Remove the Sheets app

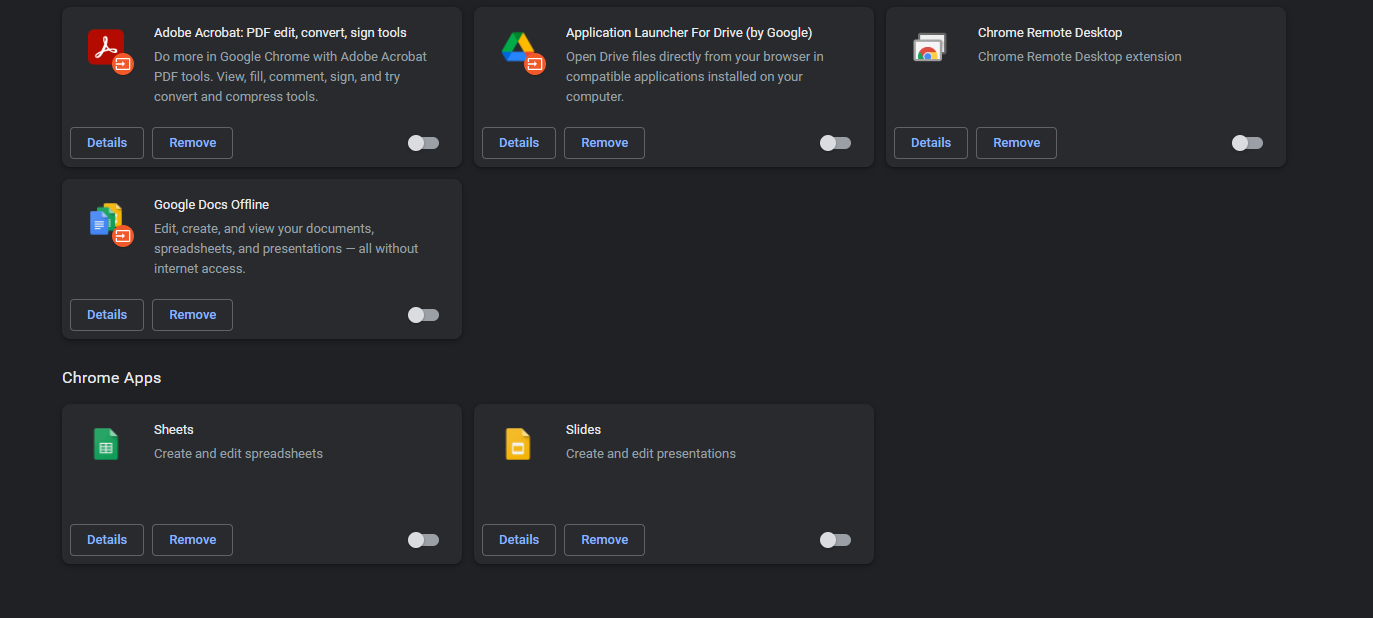coord(192,540)
